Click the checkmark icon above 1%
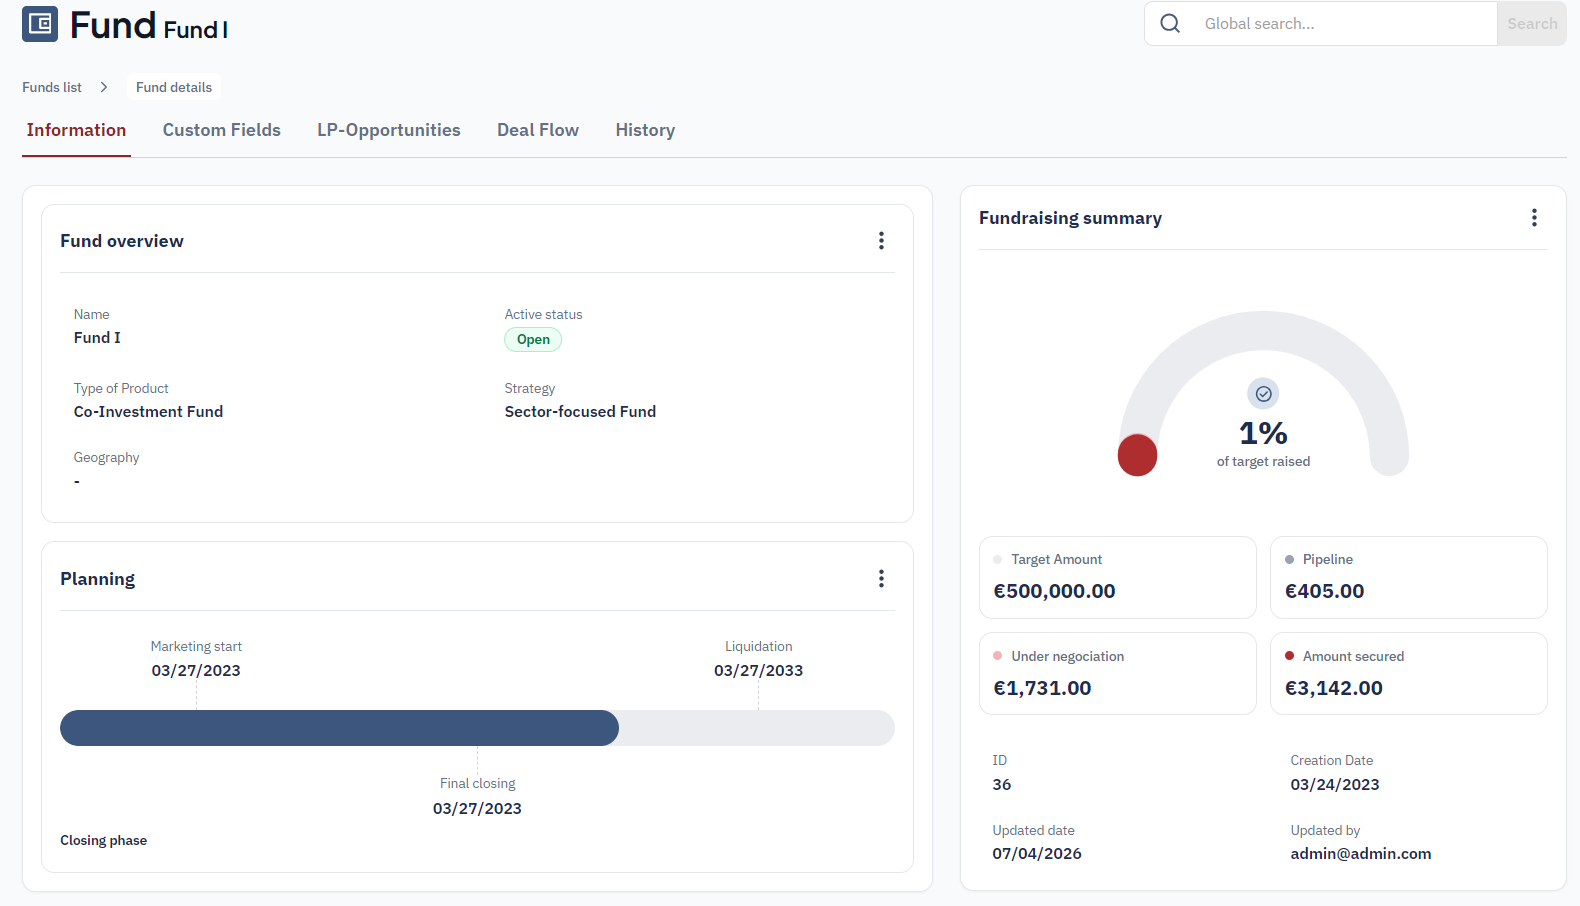This screenshot has height=906, width=1580. tap(1263, 394)
